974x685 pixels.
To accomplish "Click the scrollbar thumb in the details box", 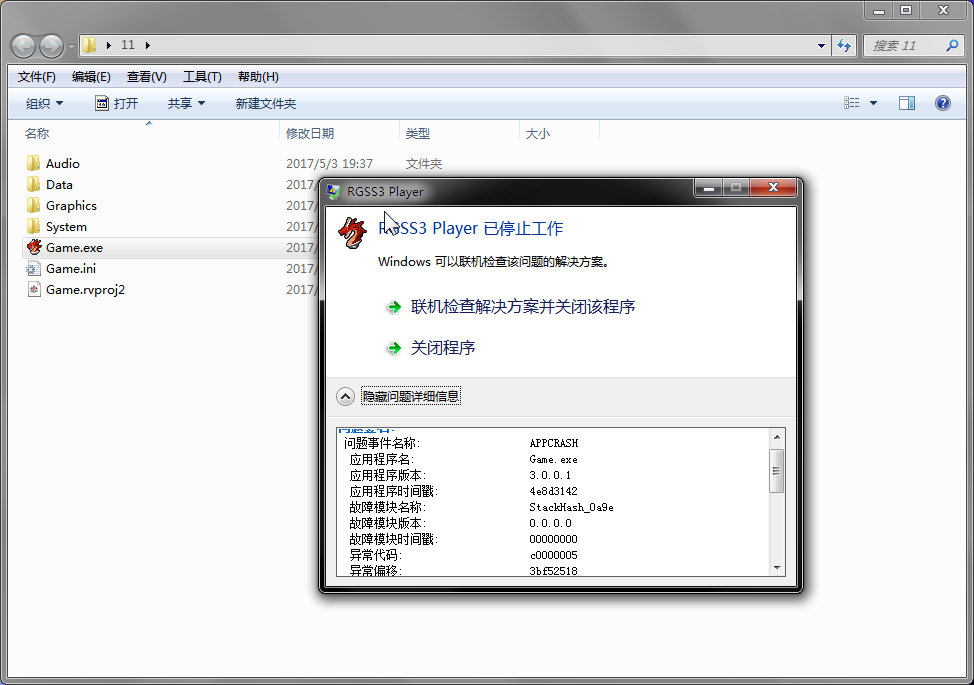I will click(776, 471).
